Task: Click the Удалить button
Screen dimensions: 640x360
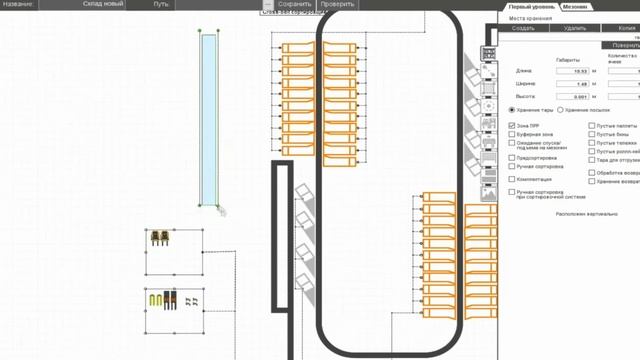Action: [575, 28]
